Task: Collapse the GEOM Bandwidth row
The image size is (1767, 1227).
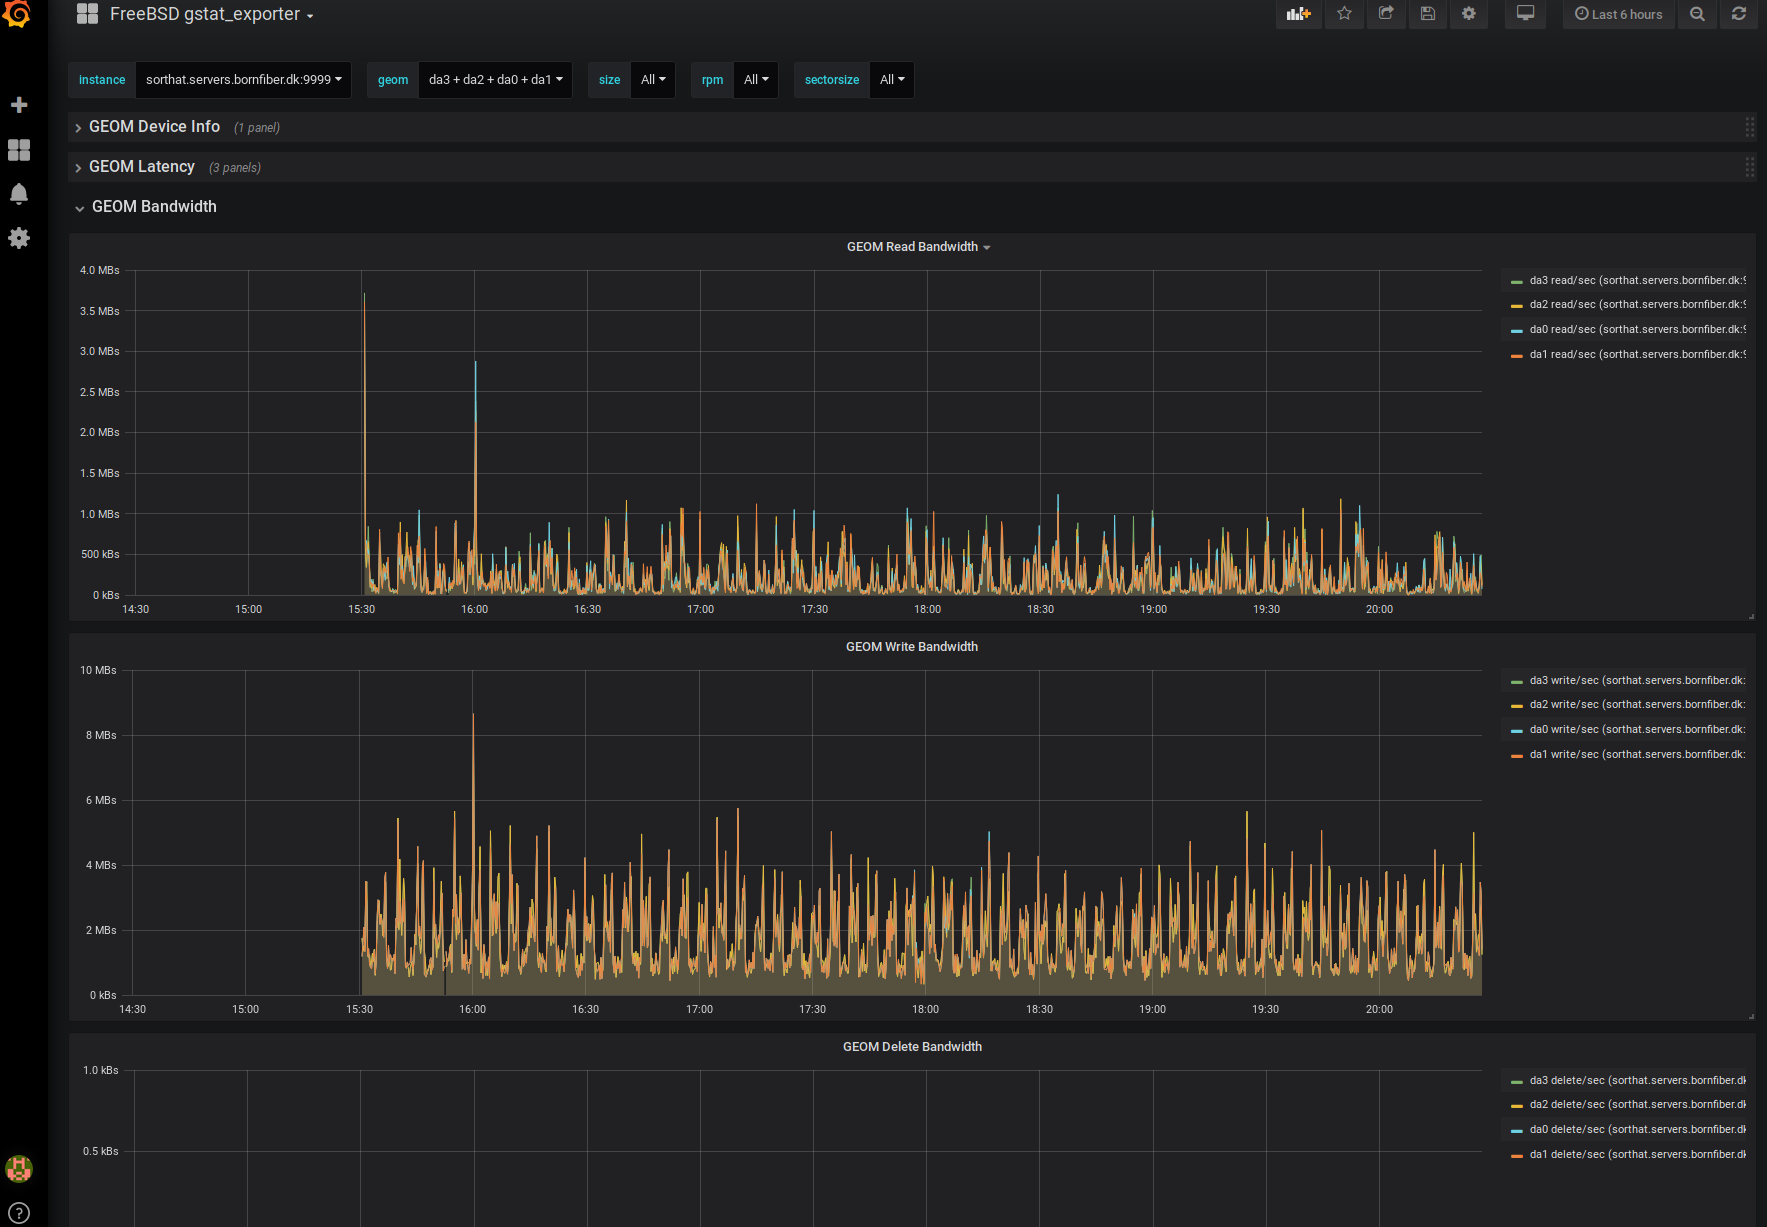Action: click(153, 207)
